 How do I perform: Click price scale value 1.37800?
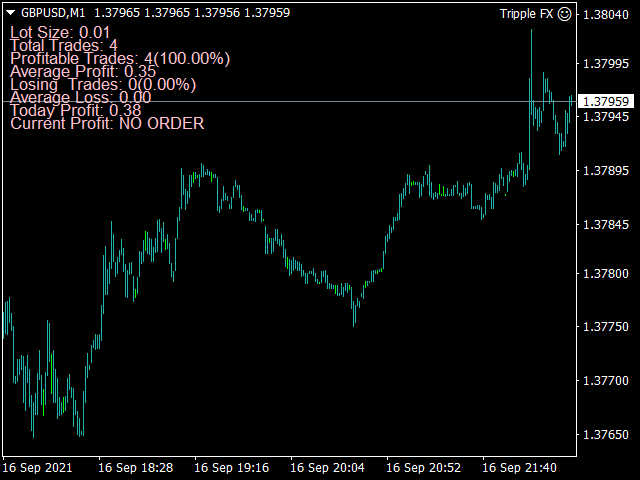[606, 273]
